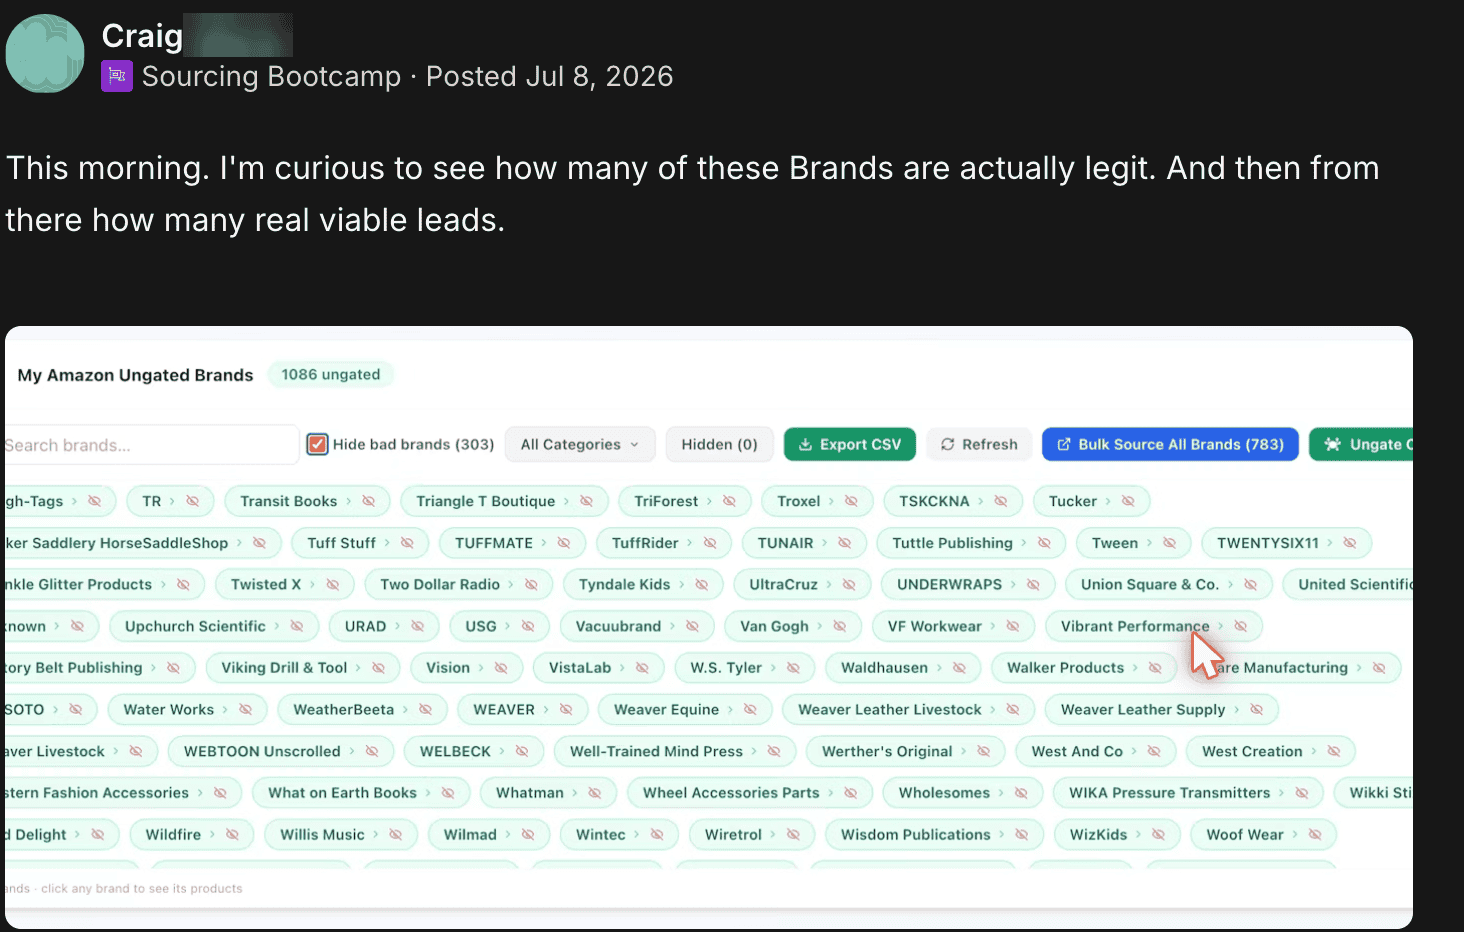Click Bulk Source All Brands (783)
The image size is (1464, 932).
click(1170, 444)
